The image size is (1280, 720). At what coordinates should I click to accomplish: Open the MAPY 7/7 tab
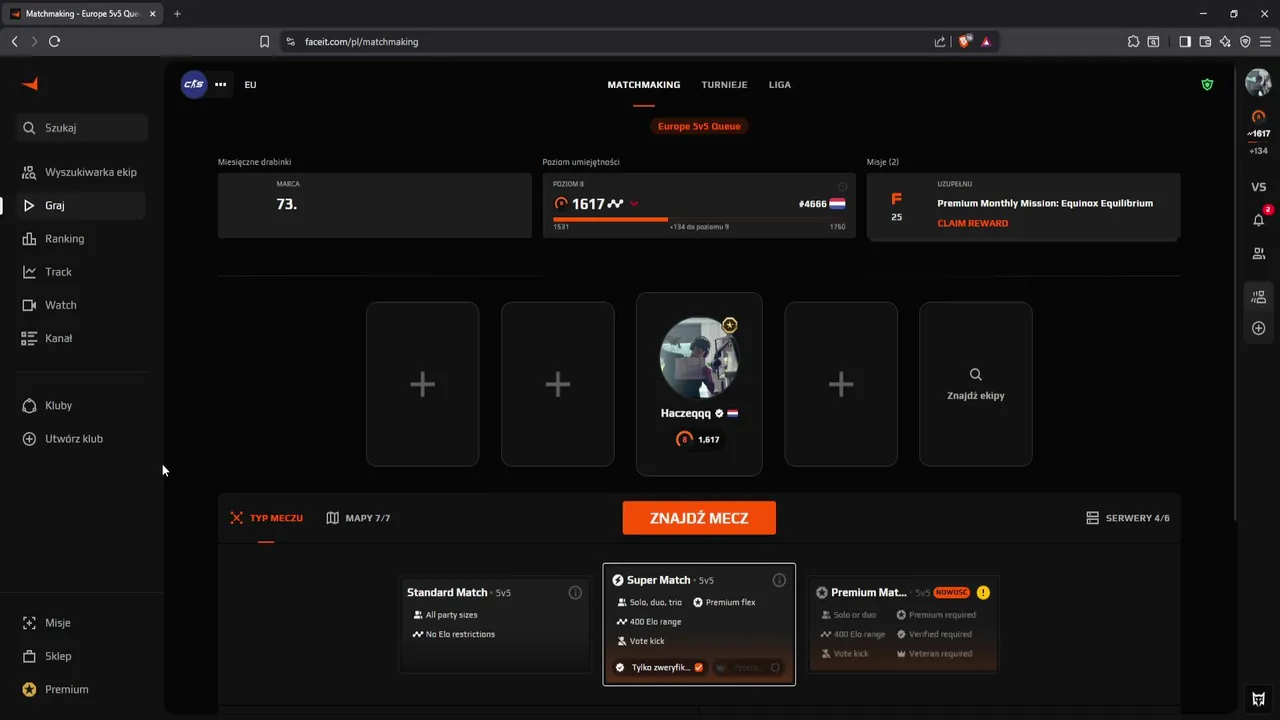pyautogui.click(x=358, y=518)
